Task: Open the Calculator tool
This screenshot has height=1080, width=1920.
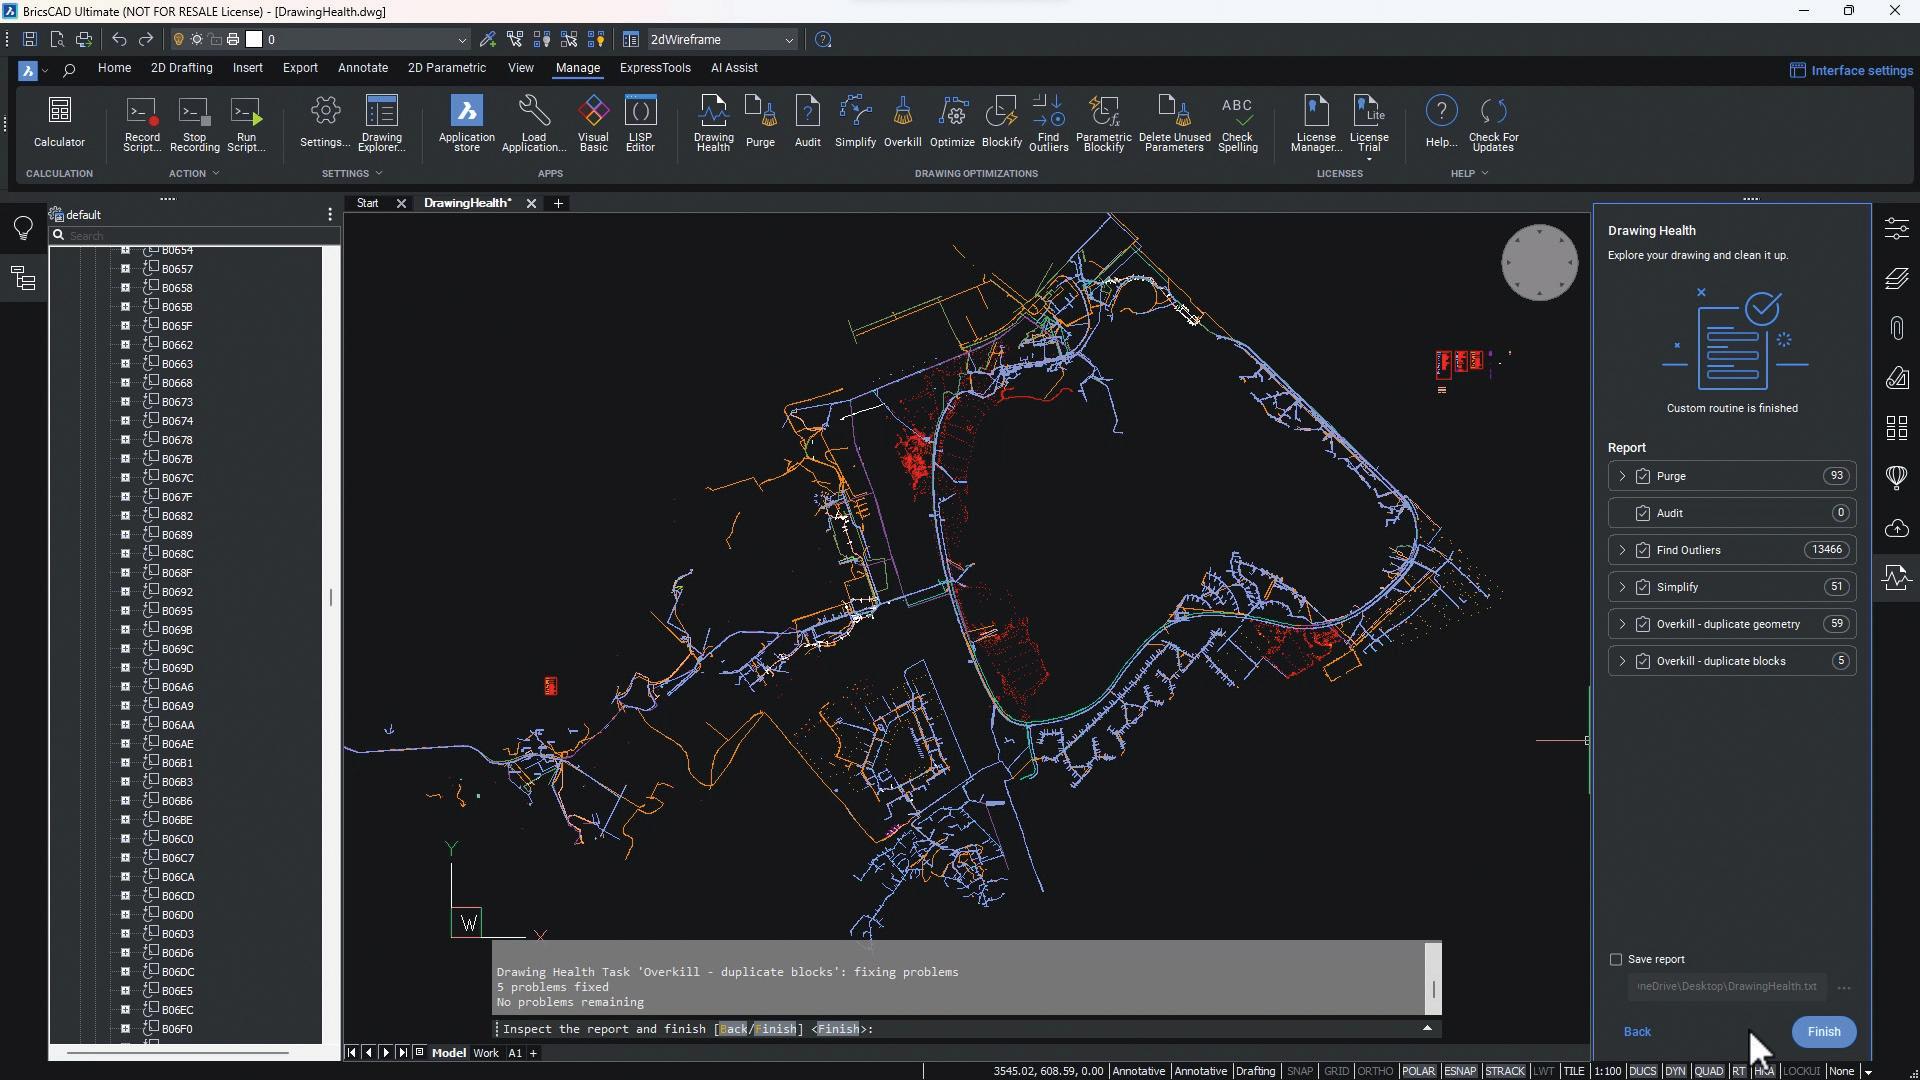Action: 59,123
